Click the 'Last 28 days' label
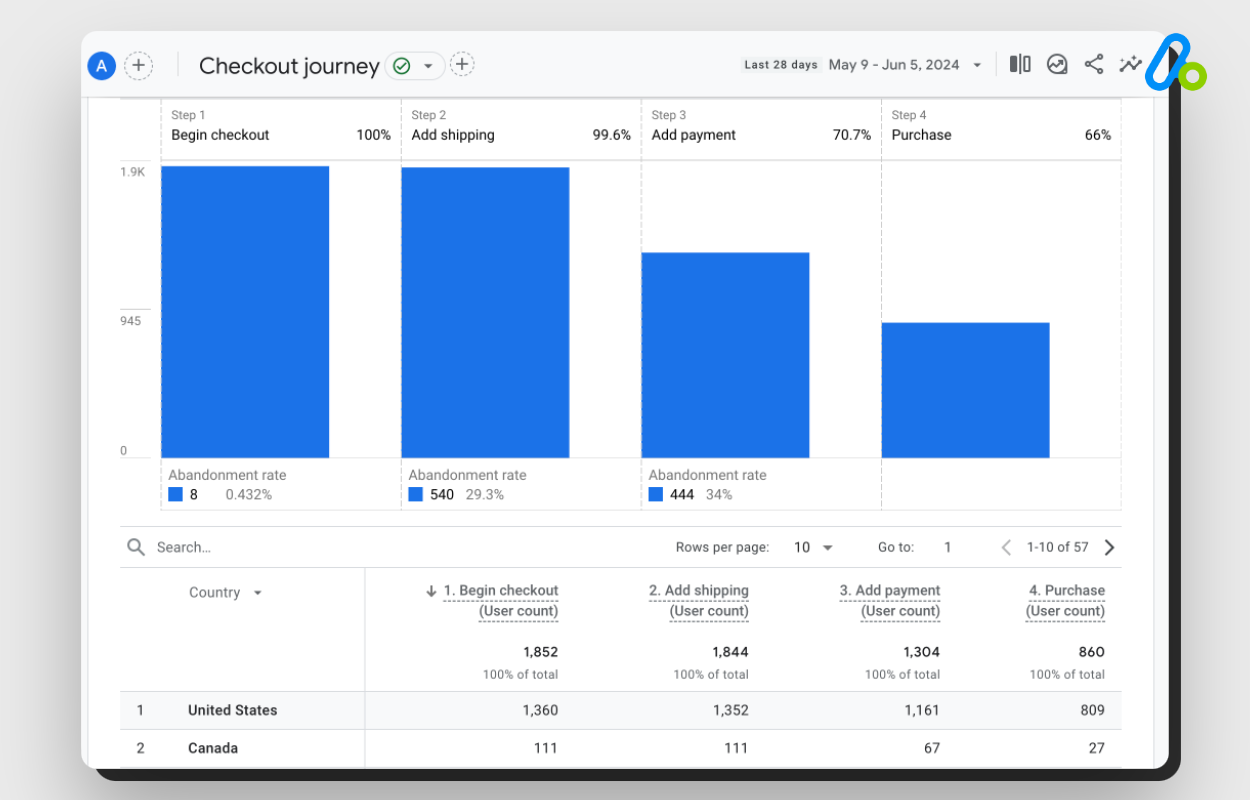Viewport: 1250px width, 800px height. coord(780,65)
